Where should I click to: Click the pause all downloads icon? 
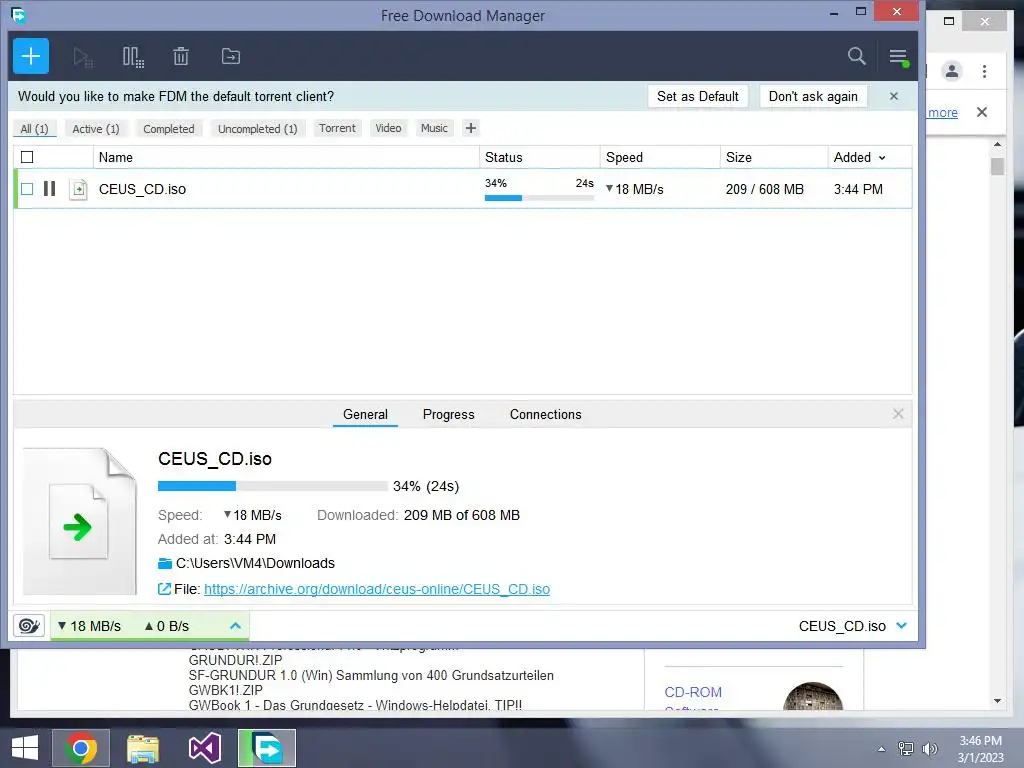133,57
